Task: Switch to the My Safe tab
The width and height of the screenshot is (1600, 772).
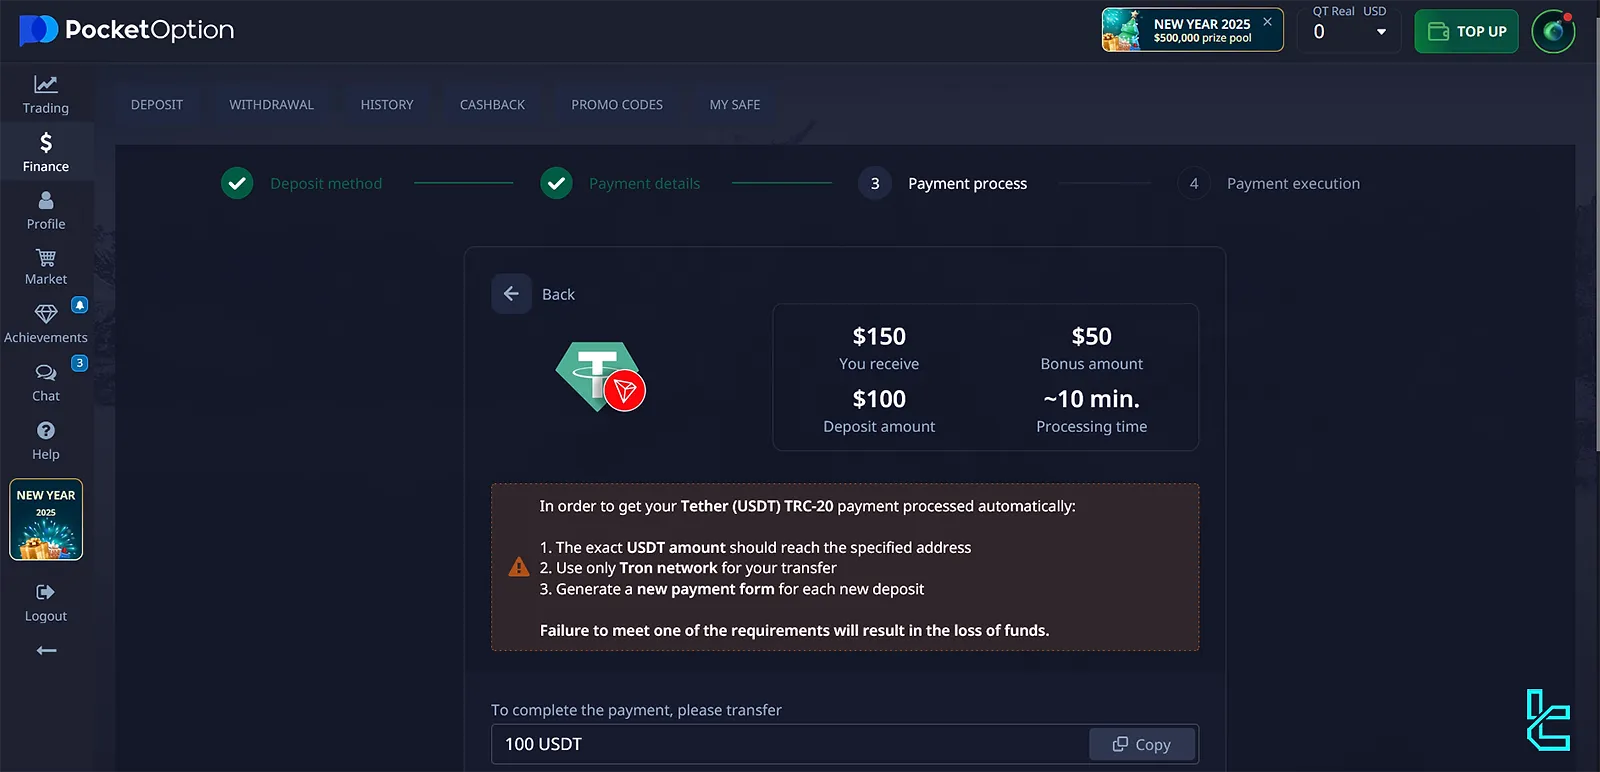Action: 735,105
